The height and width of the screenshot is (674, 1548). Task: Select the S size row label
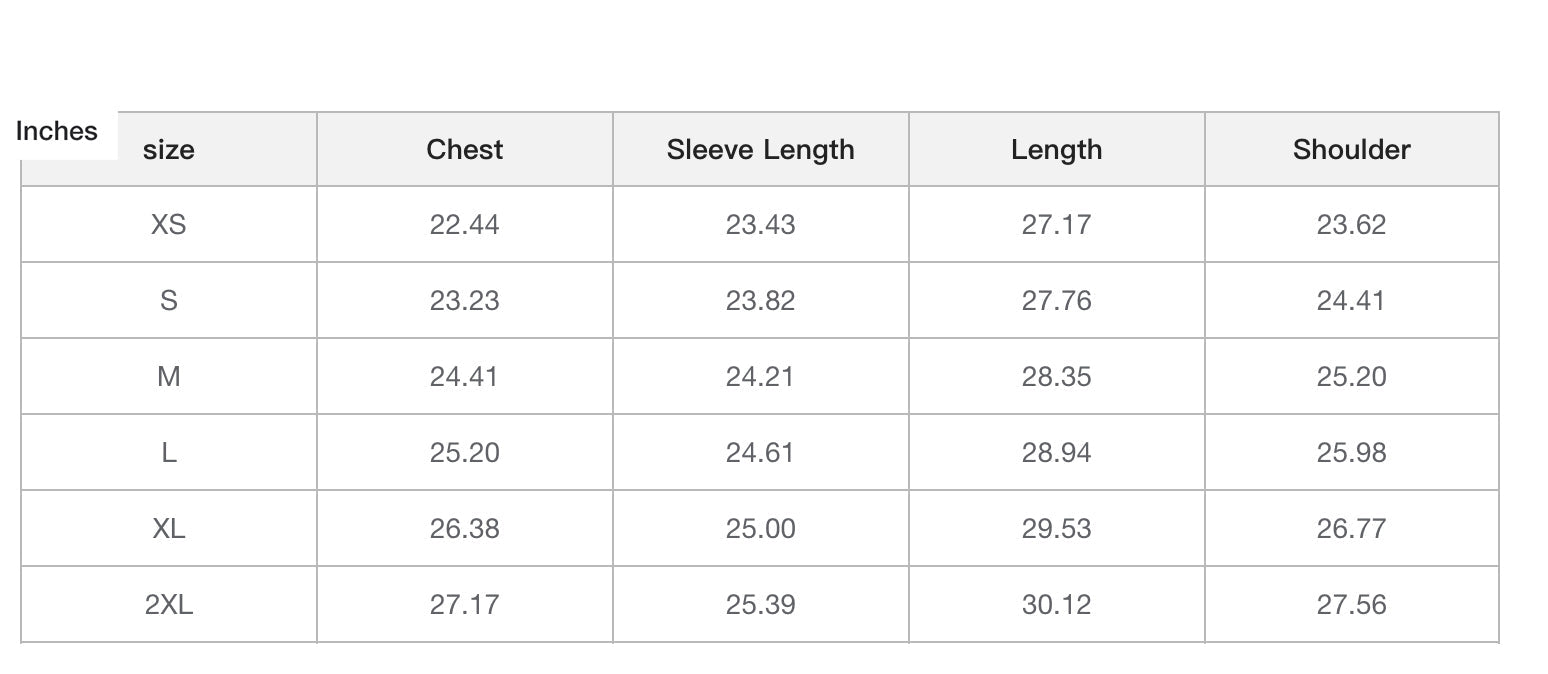(x=168, y=300)
